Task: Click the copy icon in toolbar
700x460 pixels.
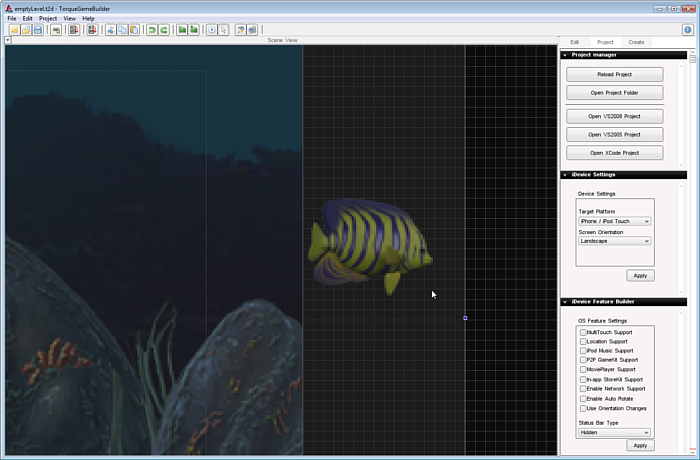Action: tap(122, 30)
